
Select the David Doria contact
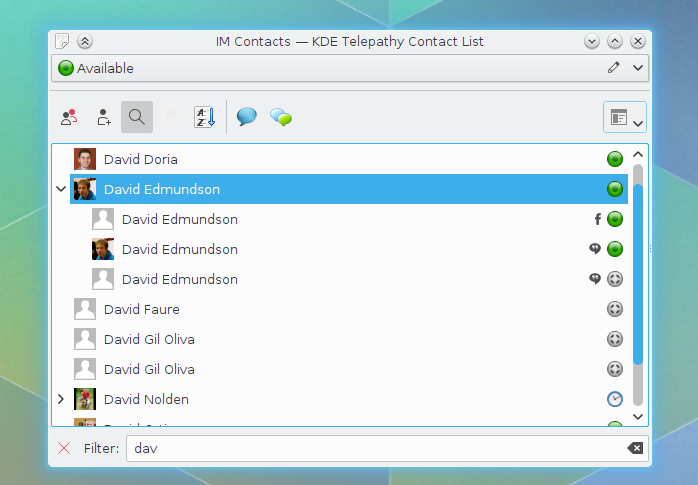(x=349, y=159)
